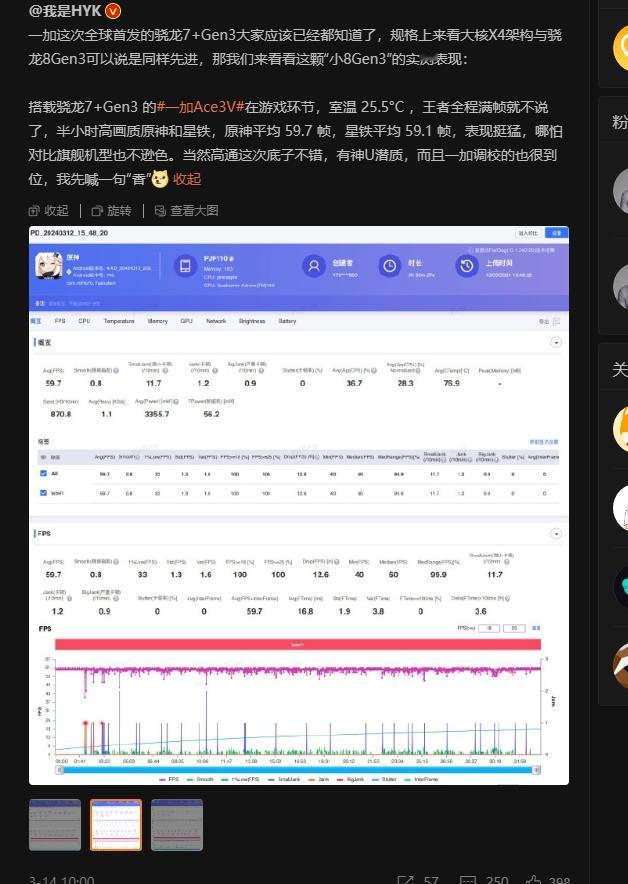This screenshot has height=884, width=628.
Task: Grab the left handle of the chart time slider
Action: pyautogui.click(x=59, y=770)
